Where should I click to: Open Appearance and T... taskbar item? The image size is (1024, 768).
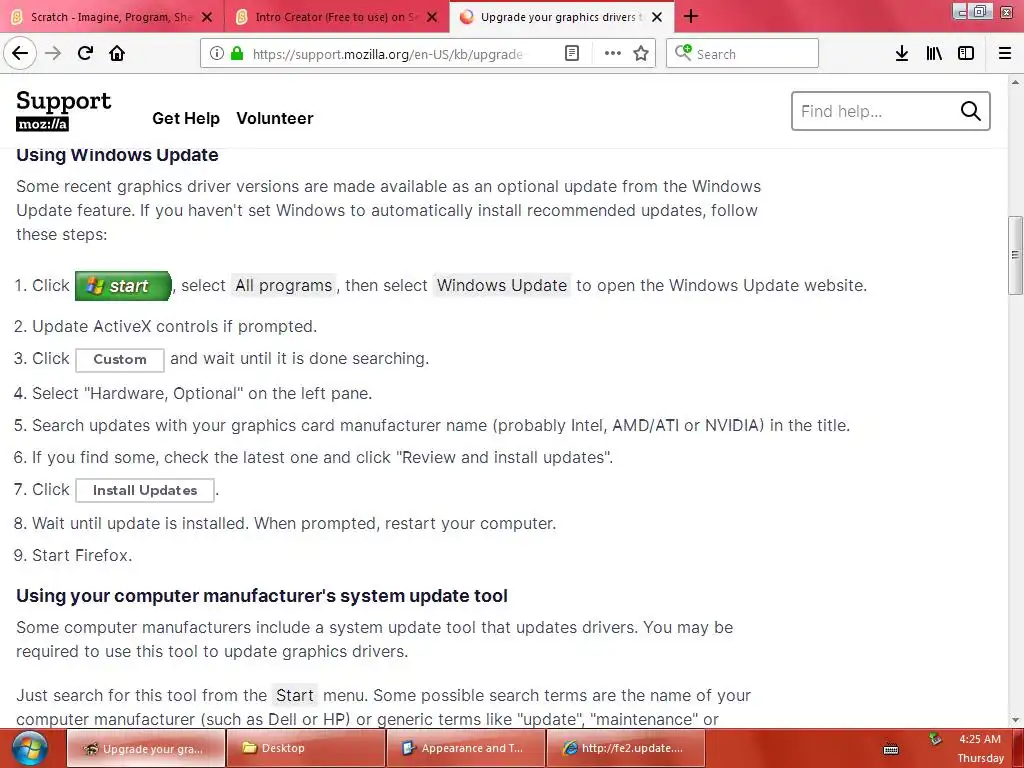[466, 748]
